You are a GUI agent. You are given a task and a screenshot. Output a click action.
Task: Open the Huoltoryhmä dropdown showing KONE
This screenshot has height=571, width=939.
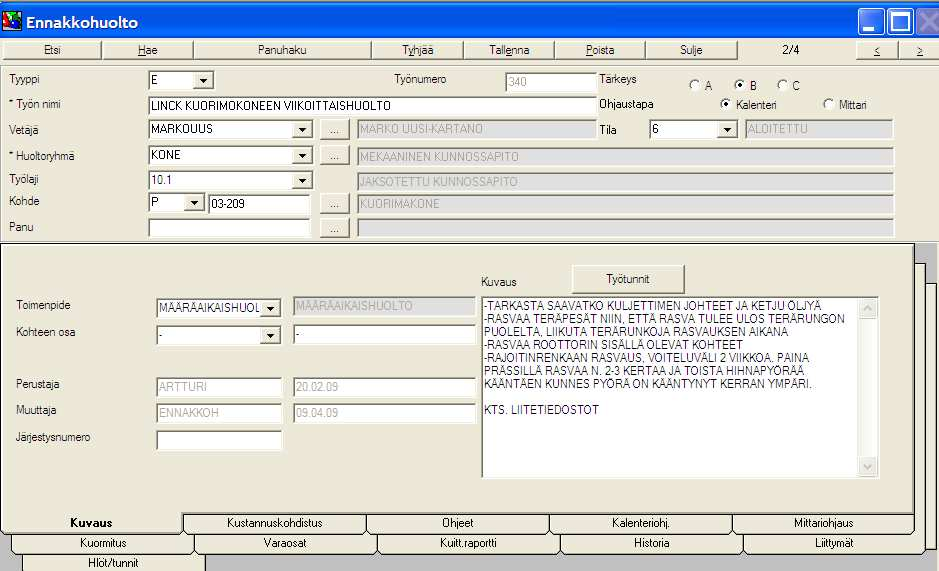pyautogui.click(x=302, y=156)
